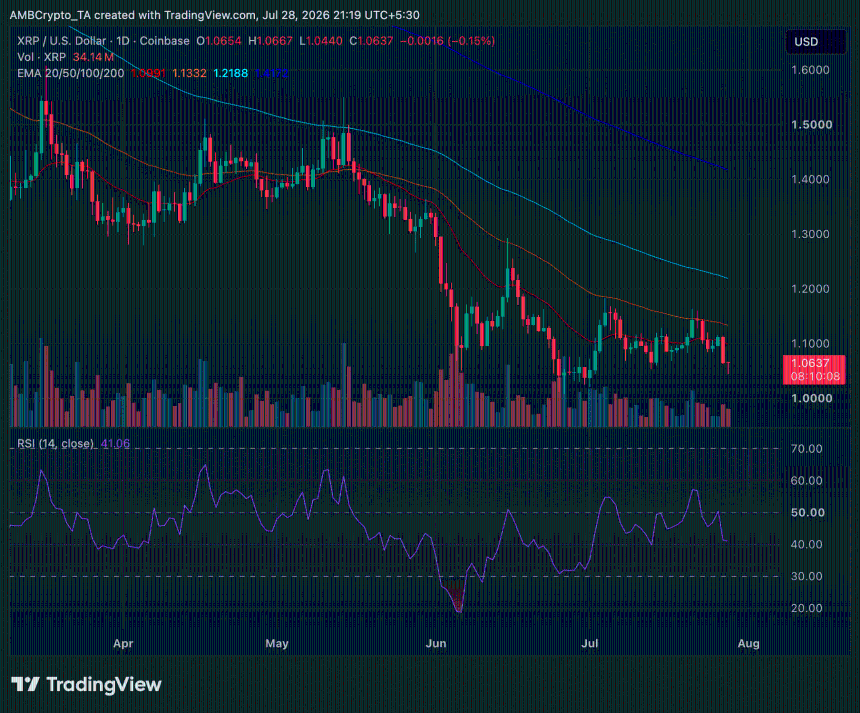Click the price change −0.0016 (−0.15%)
This screenshot has width=860, height=713.
(x=448, y=41)
